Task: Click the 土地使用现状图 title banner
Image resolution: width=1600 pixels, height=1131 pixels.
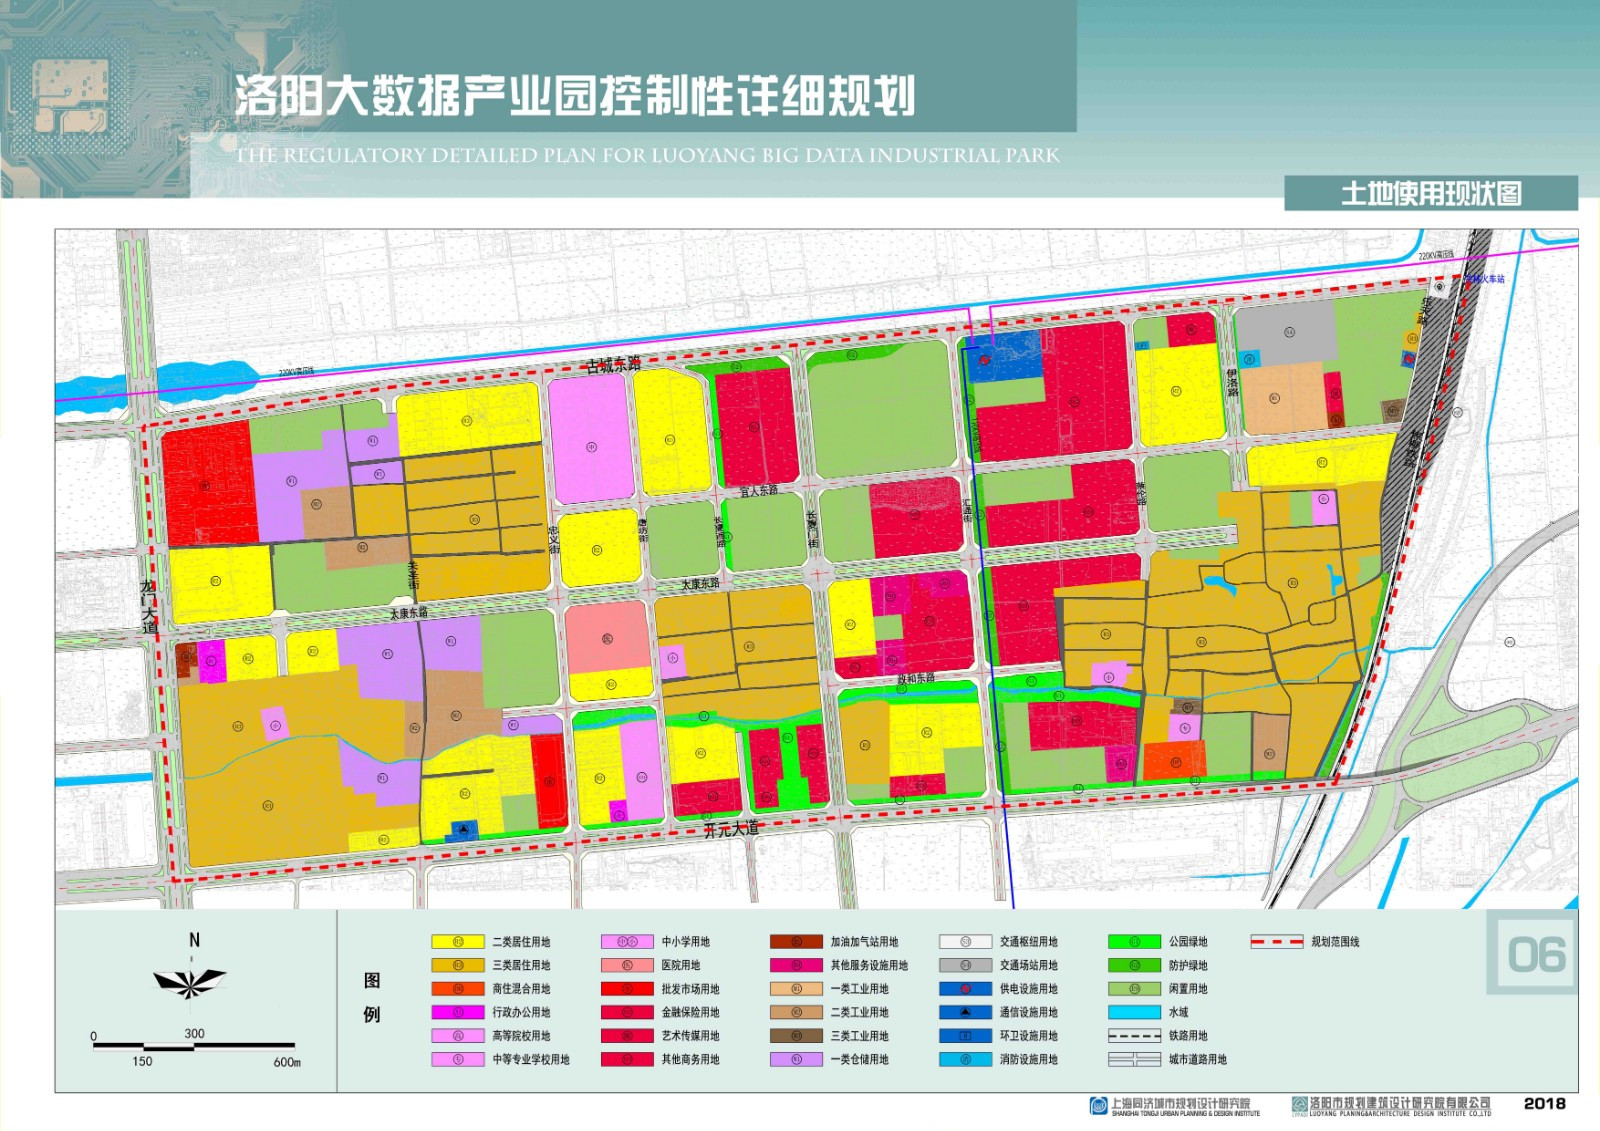Action: 1431,193
